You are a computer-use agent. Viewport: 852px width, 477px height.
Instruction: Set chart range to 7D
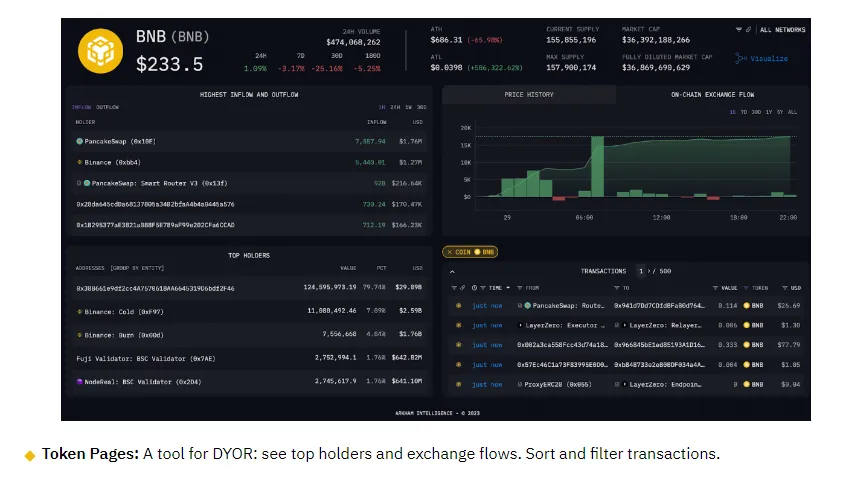(x=744, y=112)
